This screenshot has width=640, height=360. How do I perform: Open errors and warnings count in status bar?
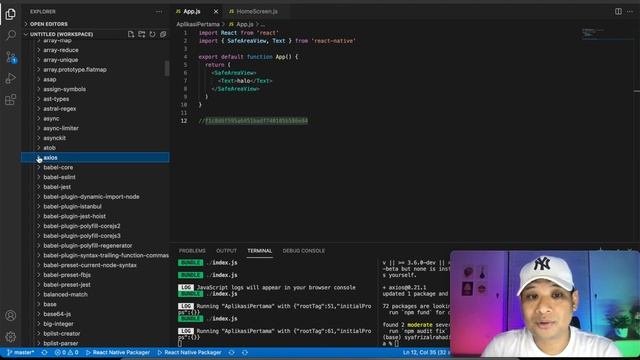[66, 352]
